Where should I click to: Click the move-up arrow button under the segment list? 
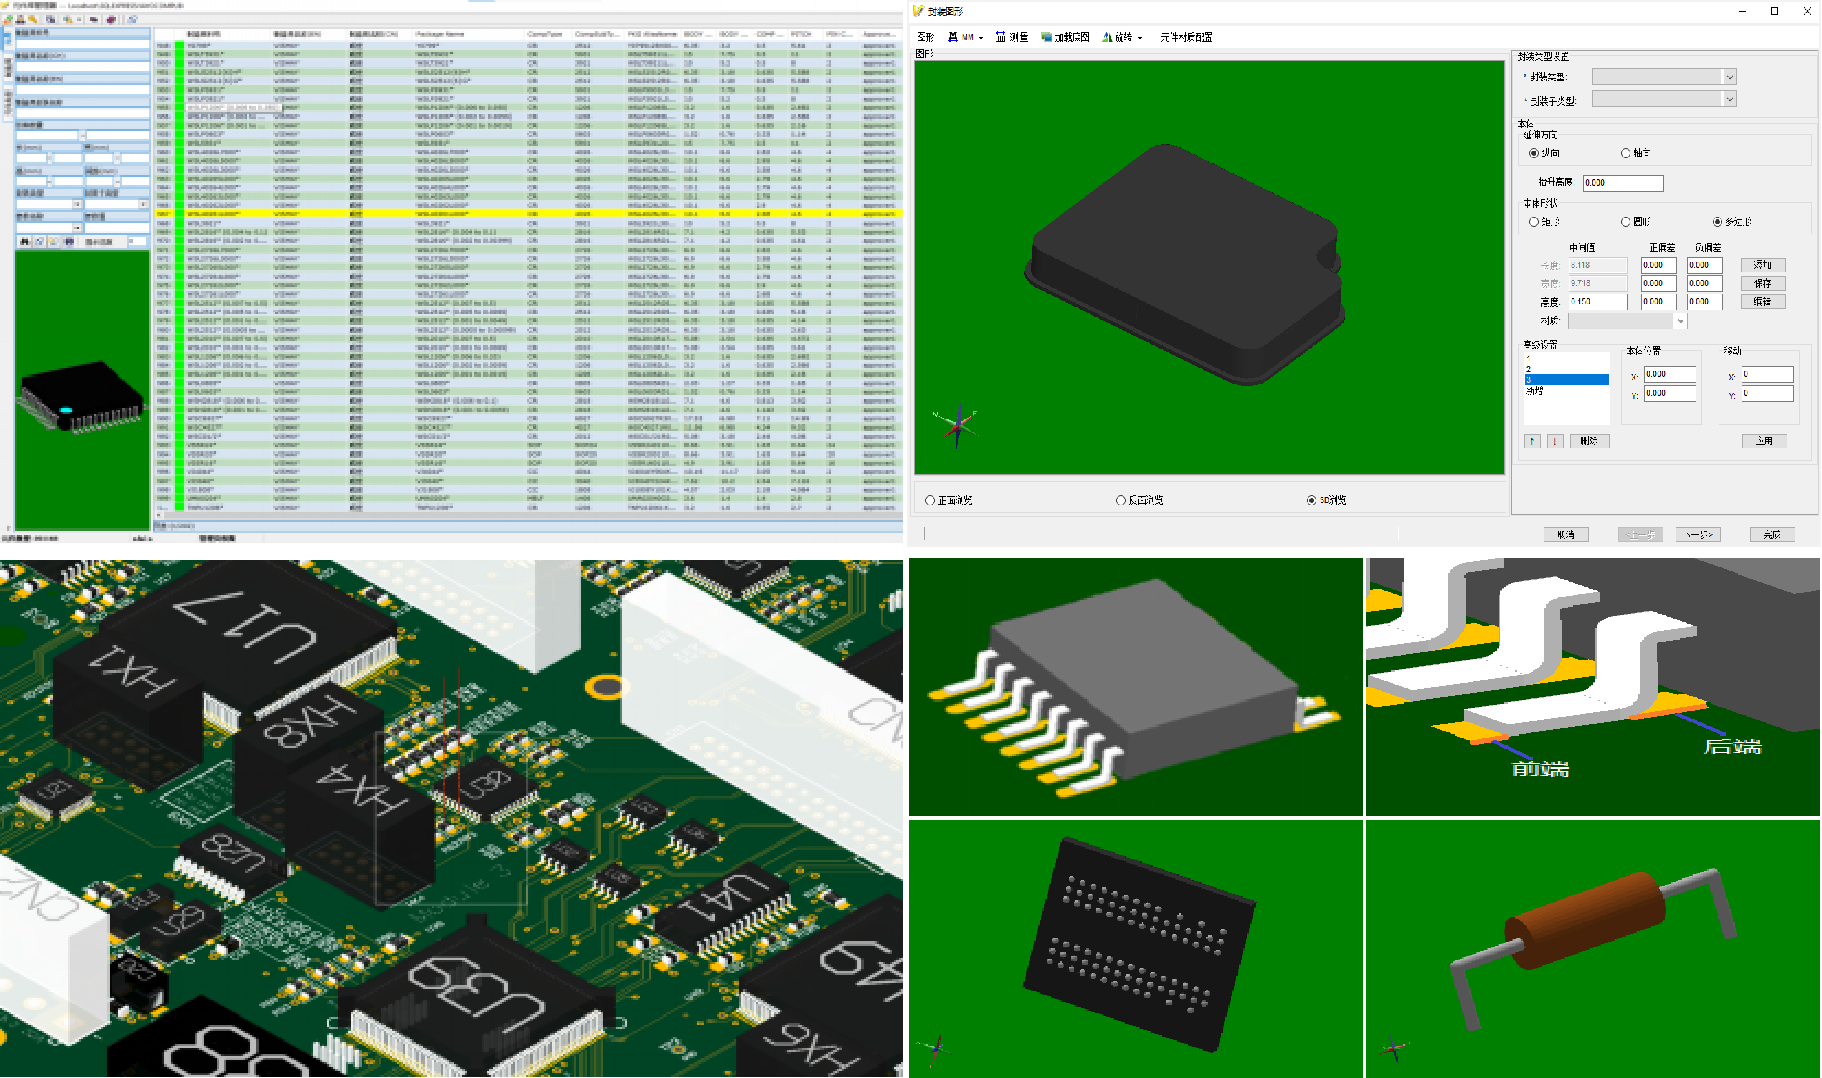[x=1532, y=441]
